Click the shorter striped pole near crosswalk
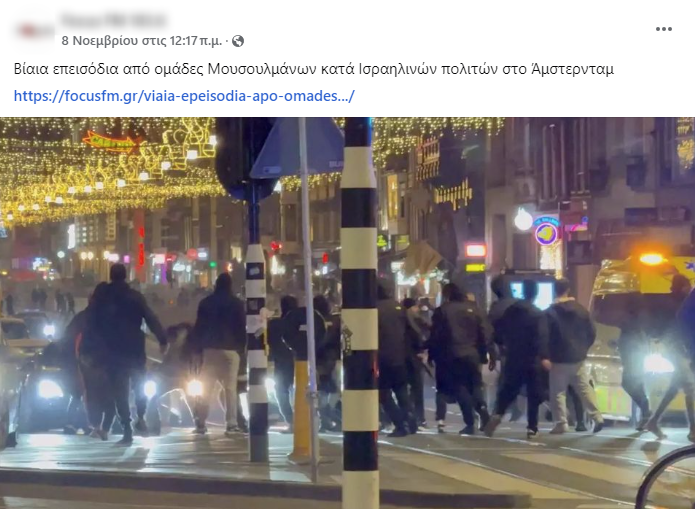695x509 pixels. (x=257, y=352)
